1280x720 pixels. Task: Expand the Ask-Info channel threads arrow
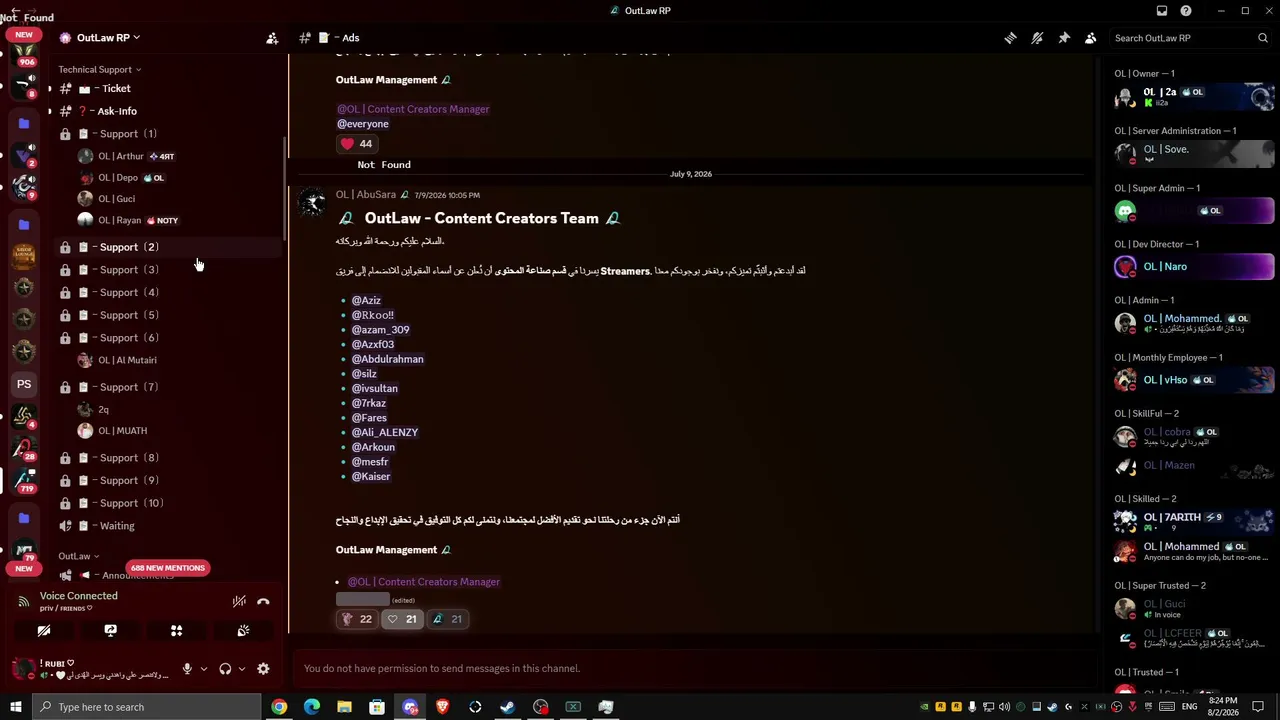[50, 111]
